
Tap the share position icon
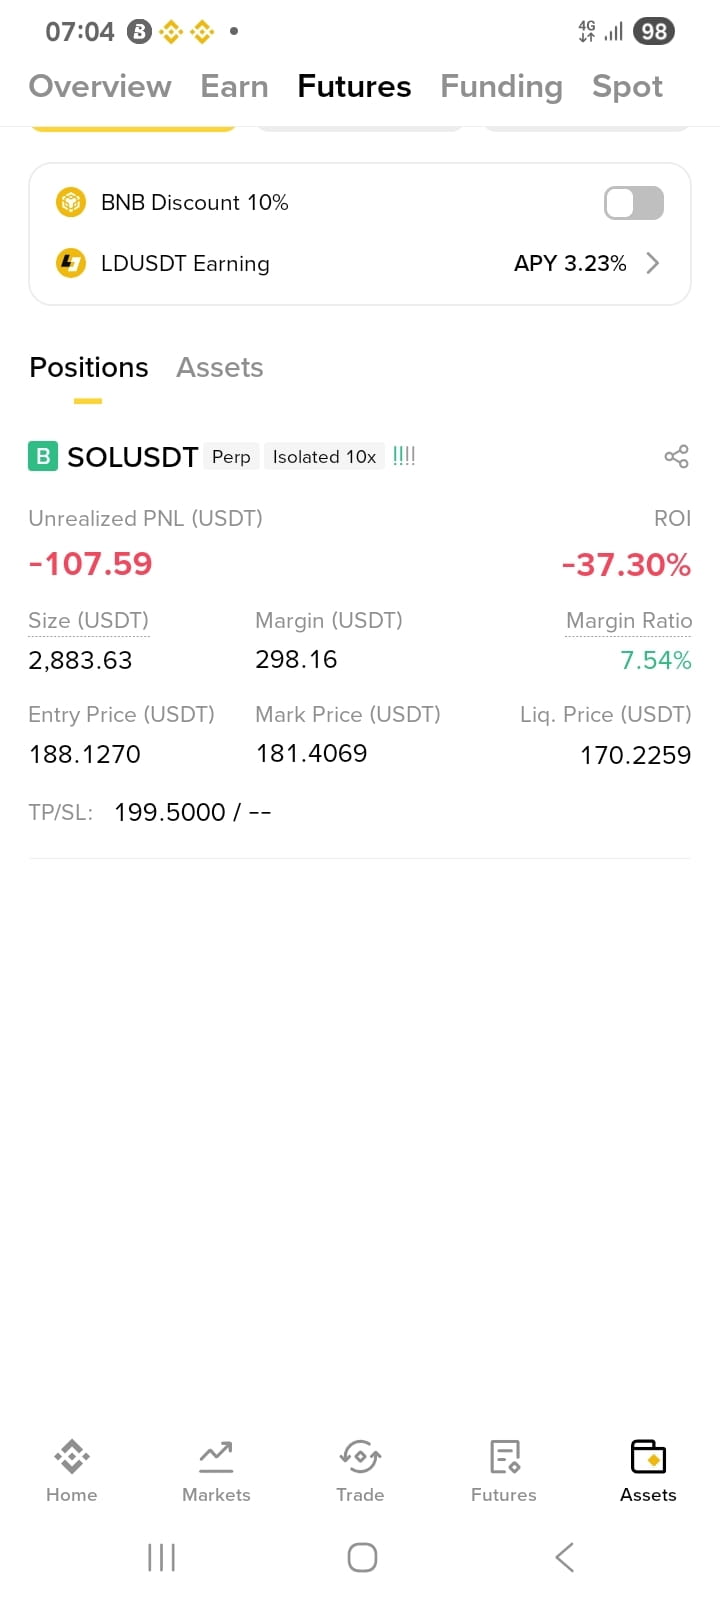pyautogui.click(x=676, y=456)
